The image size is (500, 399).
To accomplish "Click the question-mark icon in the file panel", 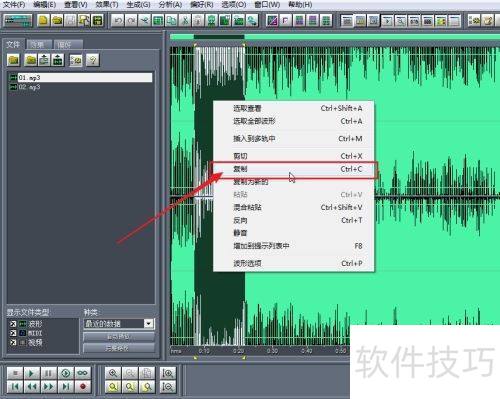I will [x=93, y=60].
